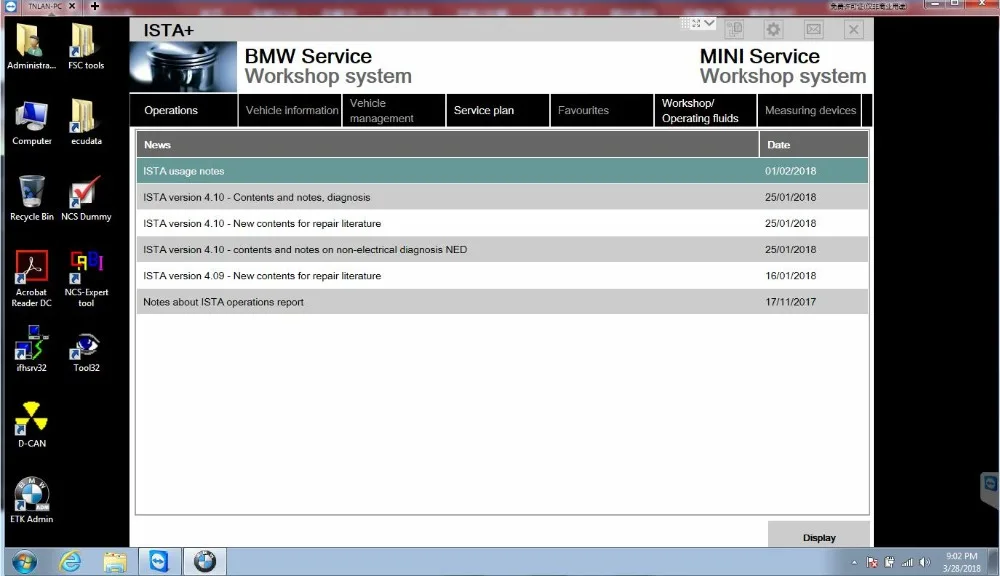Open ISTA settings gear icon
1000x576 pixels.
pyautogui.click(x=774, y=29)
